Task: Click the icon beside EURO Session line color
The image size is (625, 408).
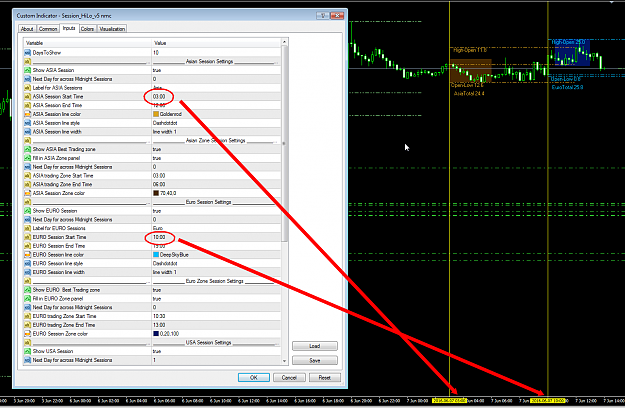Action: (28, 255)
